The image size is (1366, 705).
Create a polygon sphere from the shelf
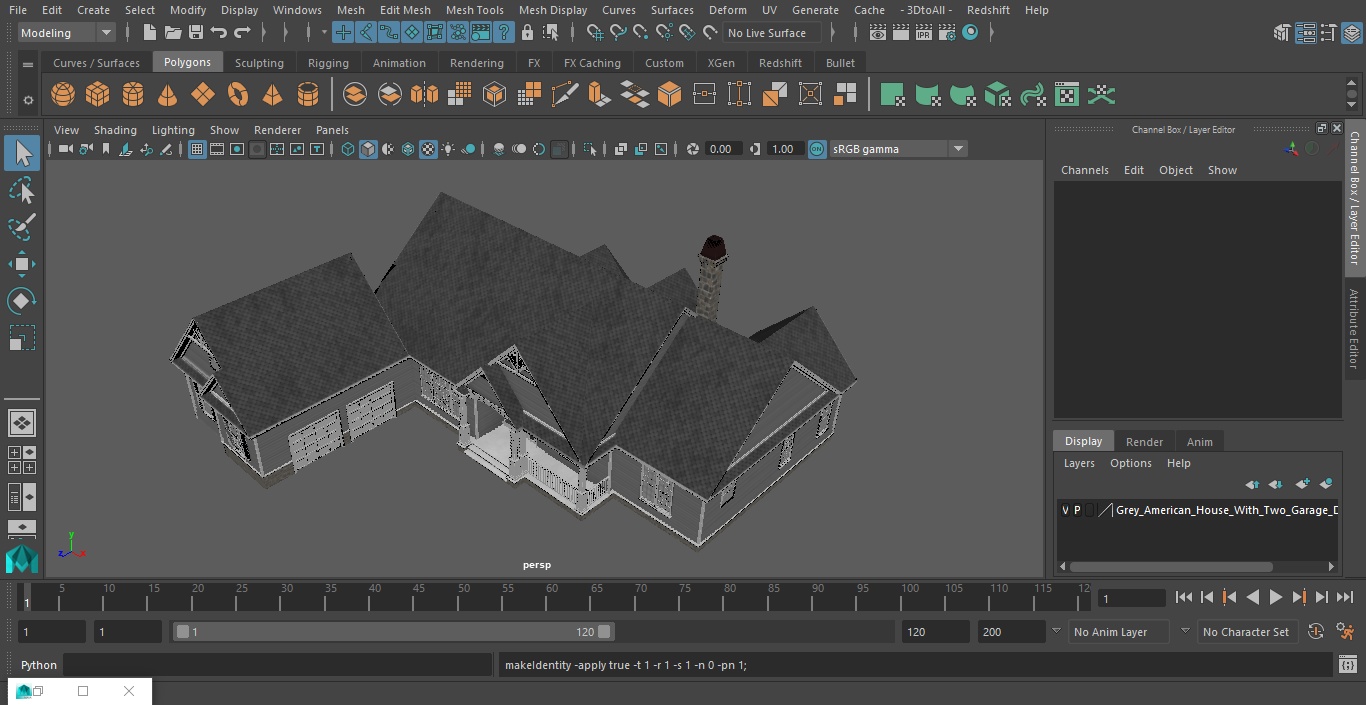click(63, 95)
